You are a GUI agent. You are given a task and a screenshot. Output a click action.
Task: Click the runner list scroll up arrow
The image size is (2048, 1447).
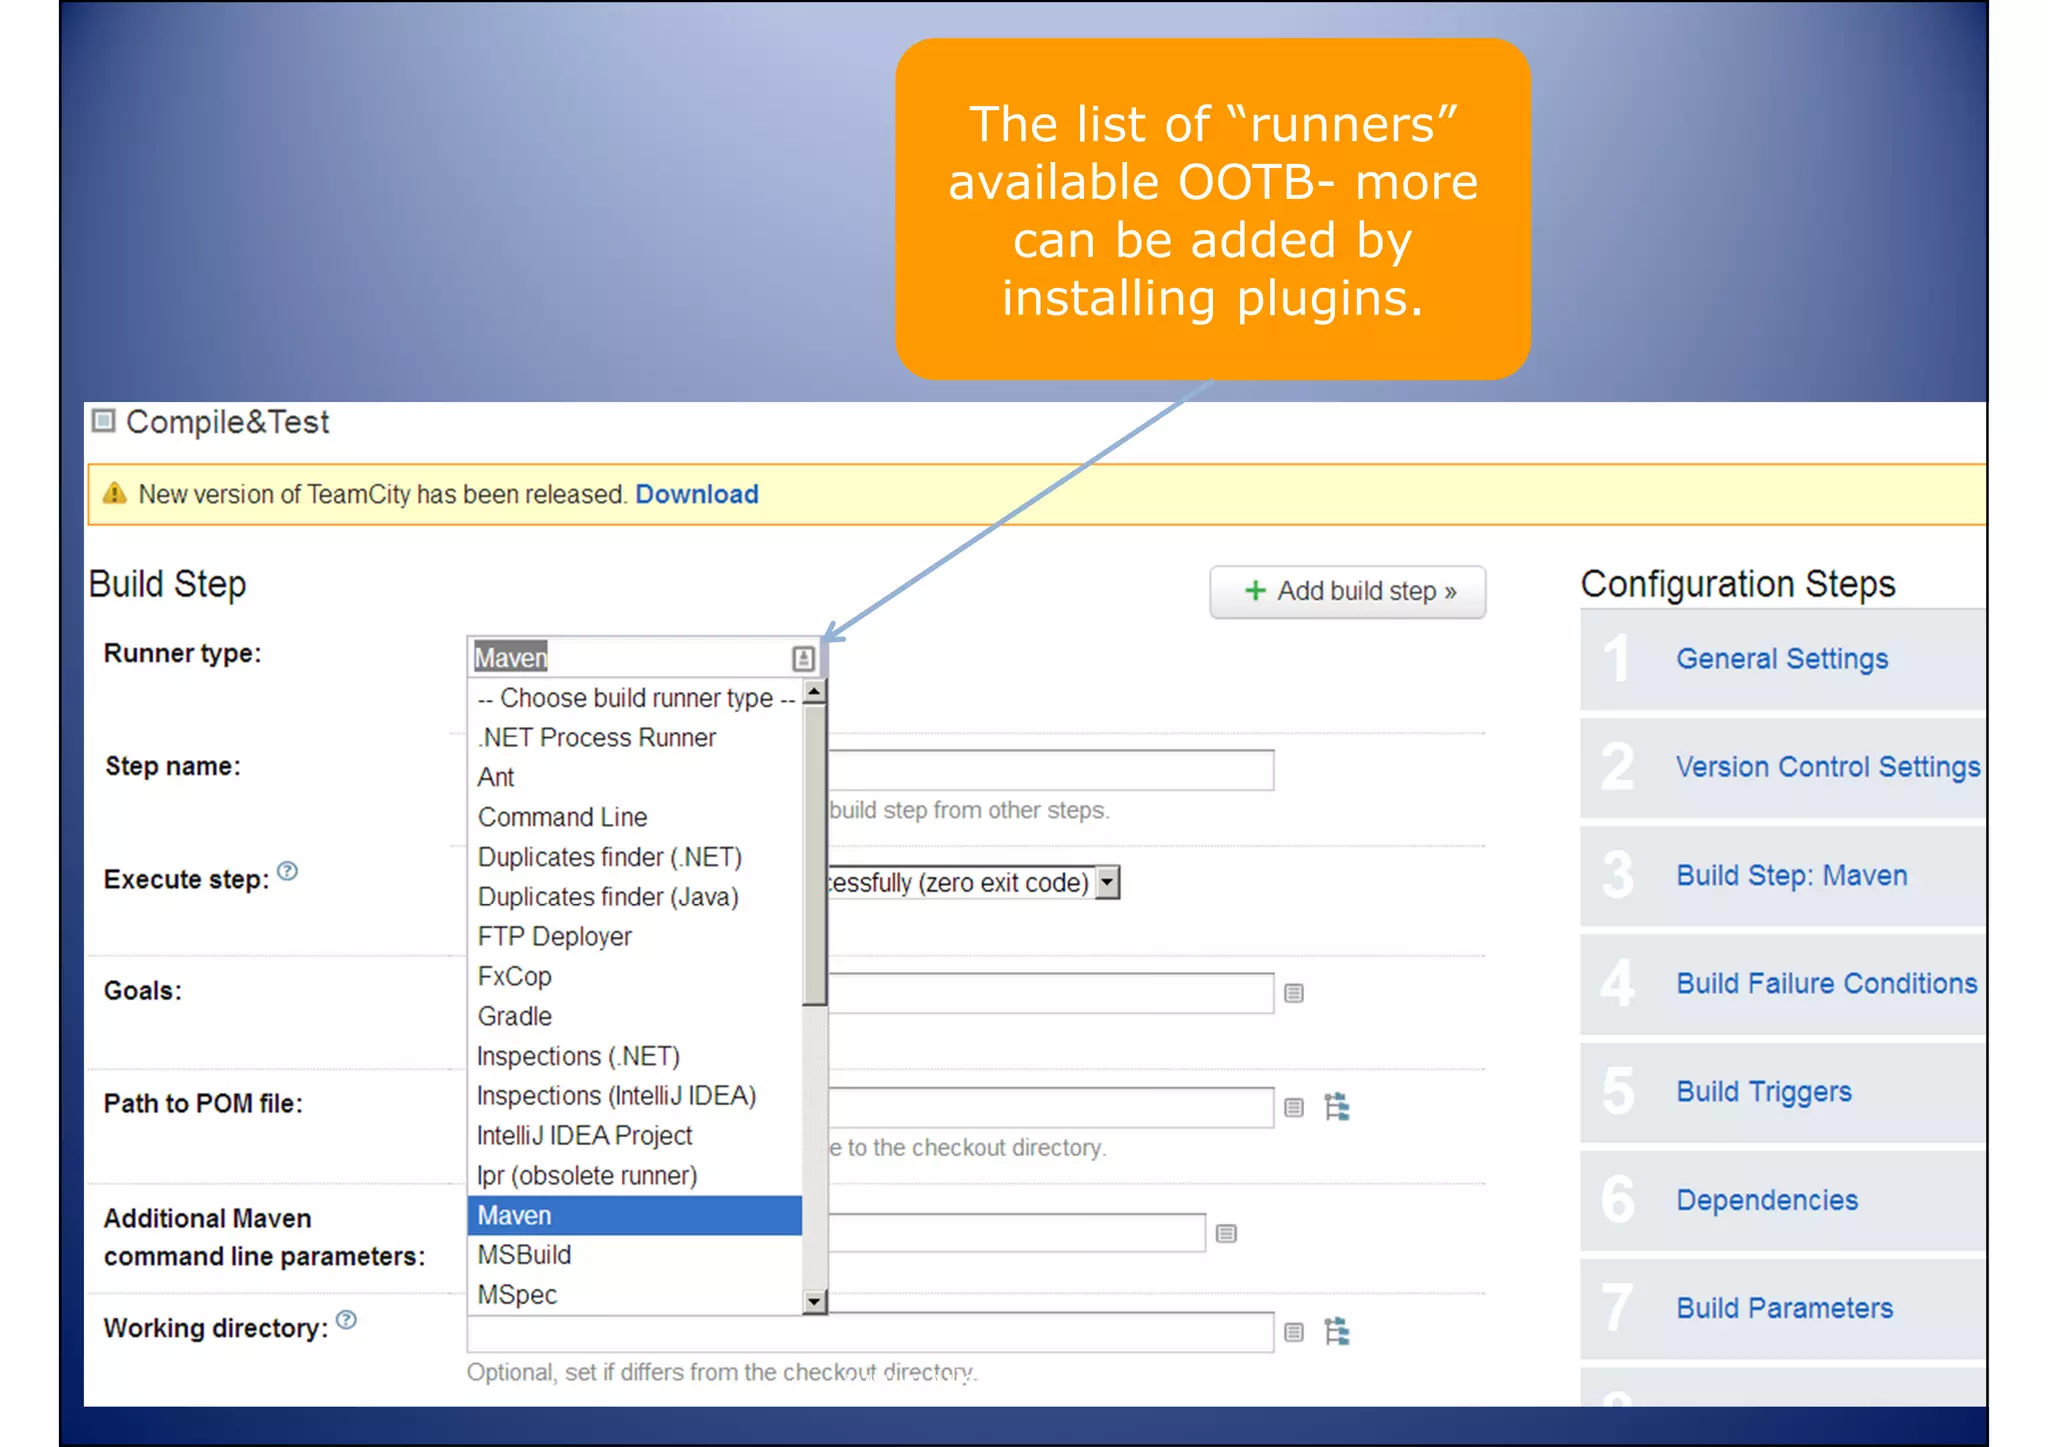[814, 692]
